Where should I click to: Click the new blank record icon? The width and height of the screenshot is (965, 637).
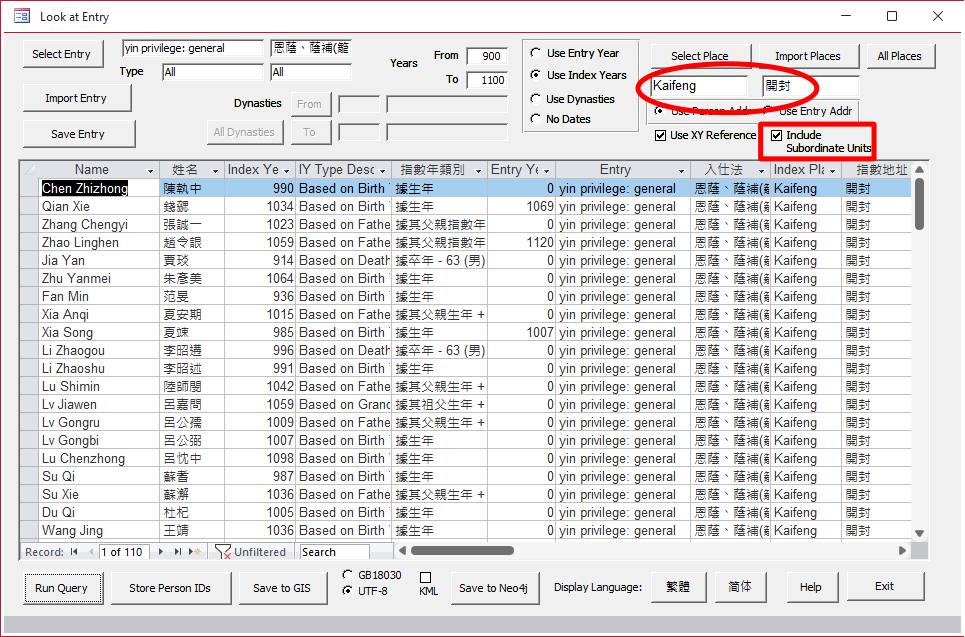(196, 552)
